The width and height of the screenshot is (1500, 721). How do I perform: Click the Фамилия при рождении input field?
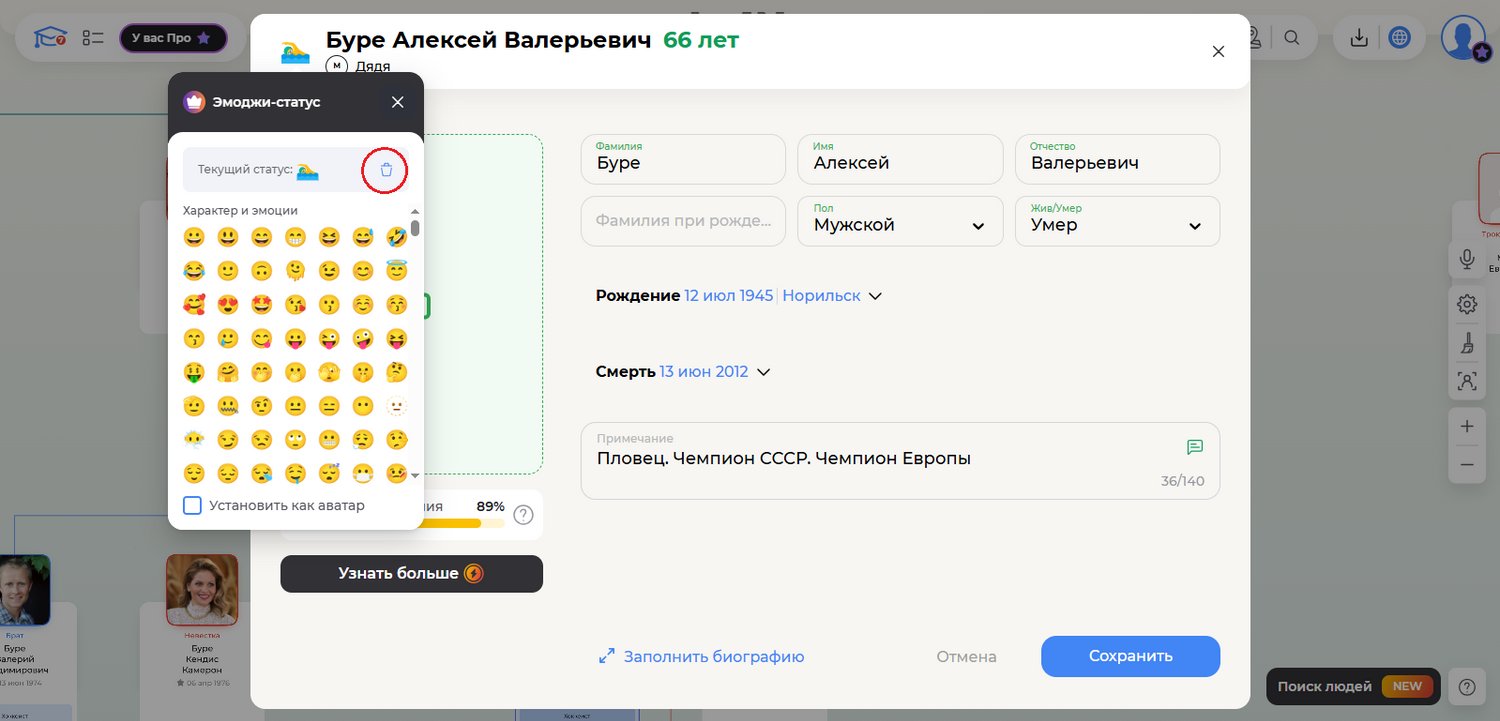point(683,221)
